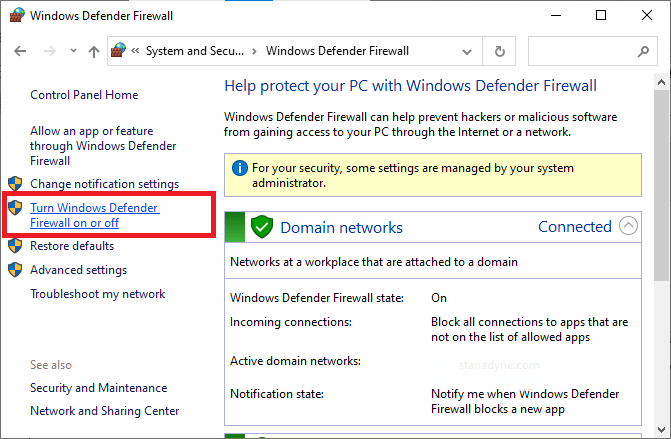Open Troubleshoot my network link

97,294
